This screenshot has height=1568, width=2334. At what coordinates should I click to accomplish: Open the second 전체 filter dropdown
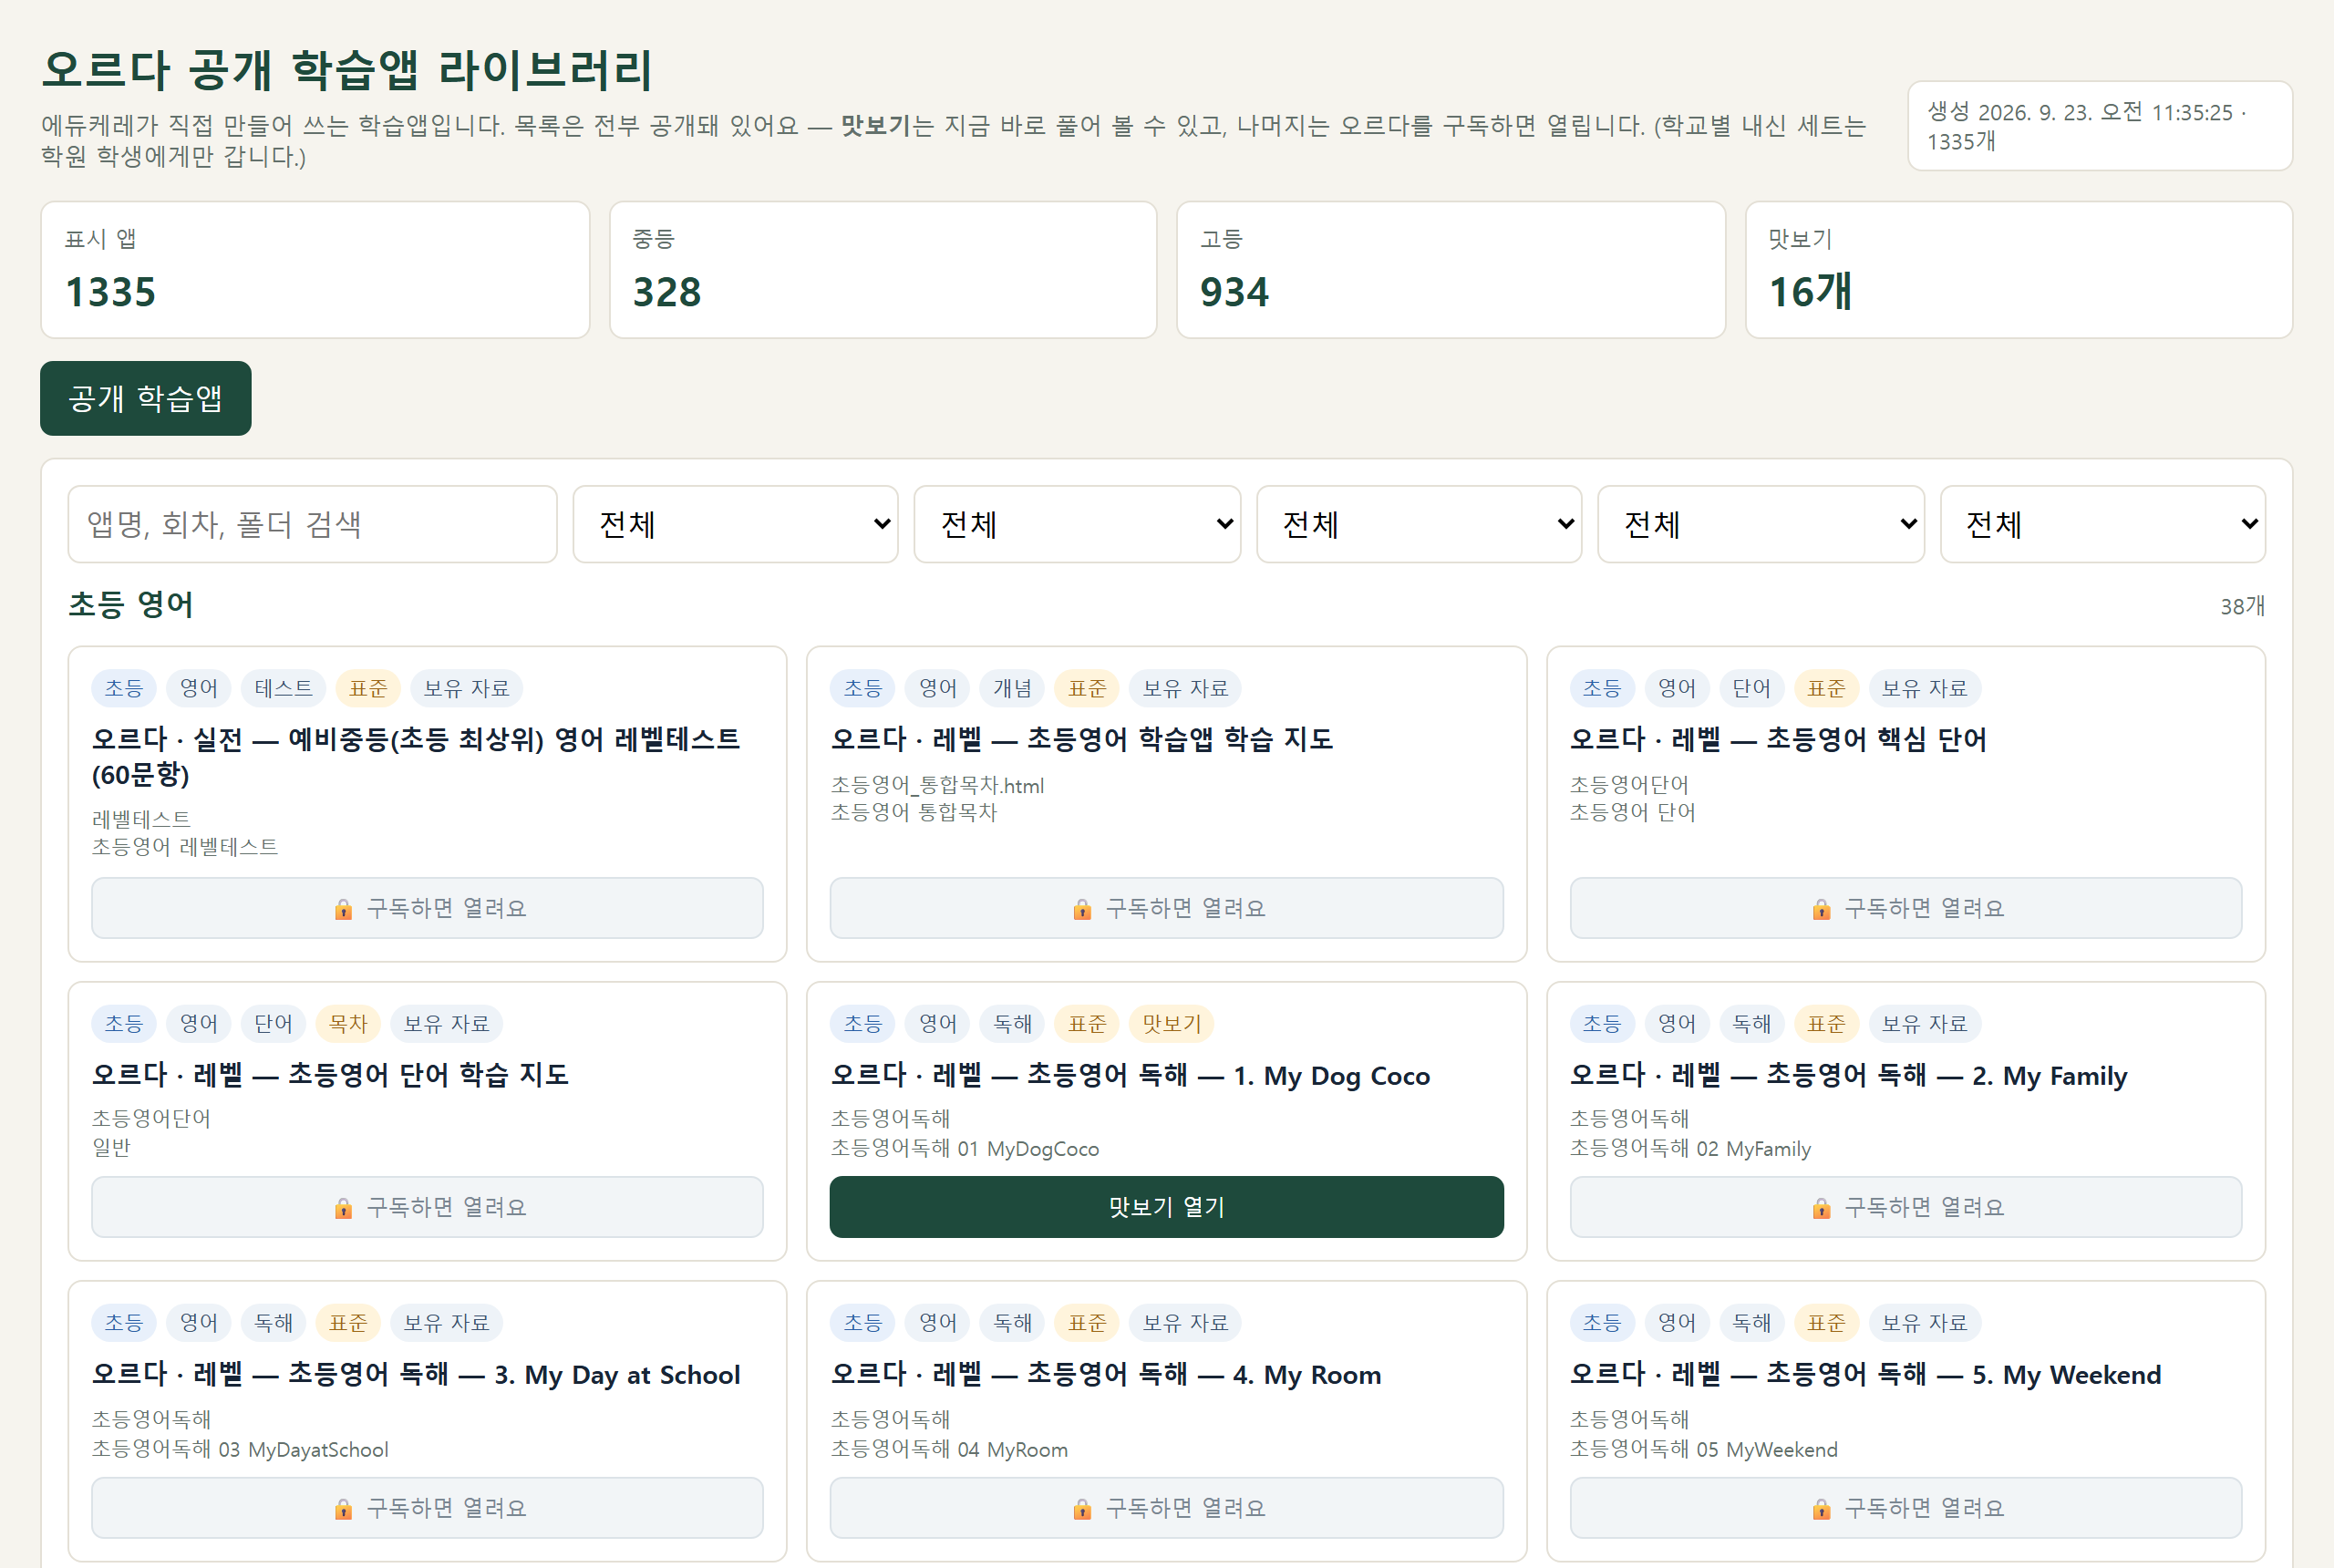tap(1077, 524)
